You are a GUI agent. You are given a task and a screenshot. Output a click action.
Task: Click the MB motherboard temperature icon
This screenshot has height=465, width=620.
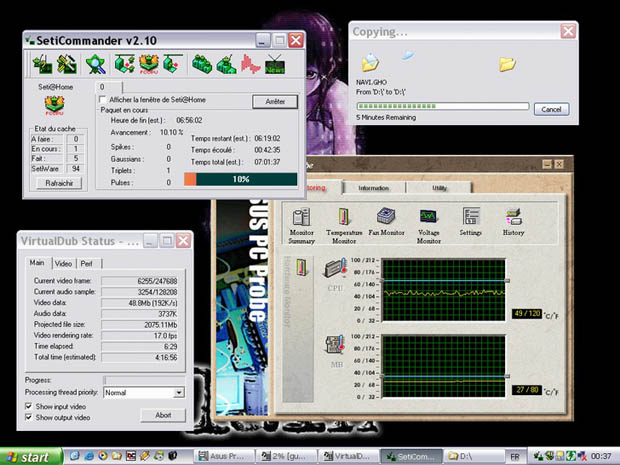335,344
